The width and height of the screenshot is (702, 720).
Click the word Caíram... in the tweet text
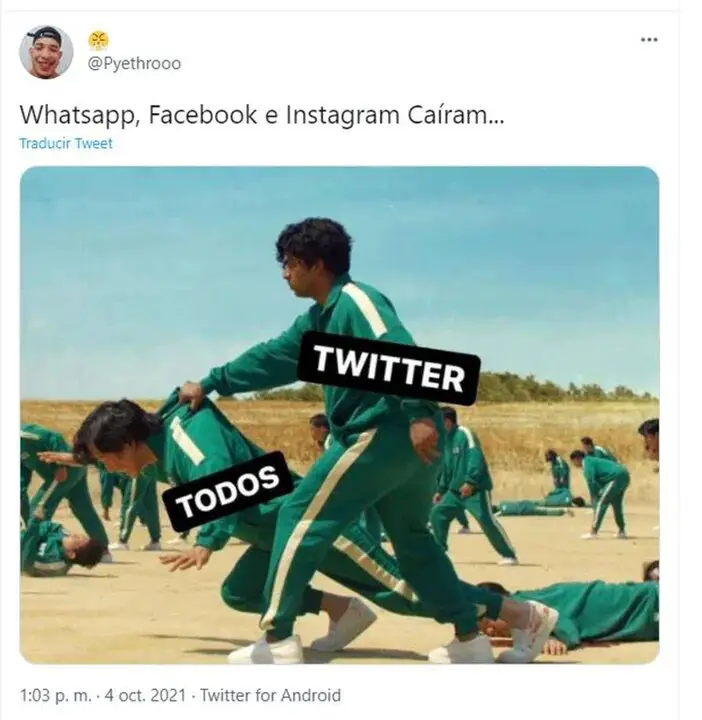point(456,114)
